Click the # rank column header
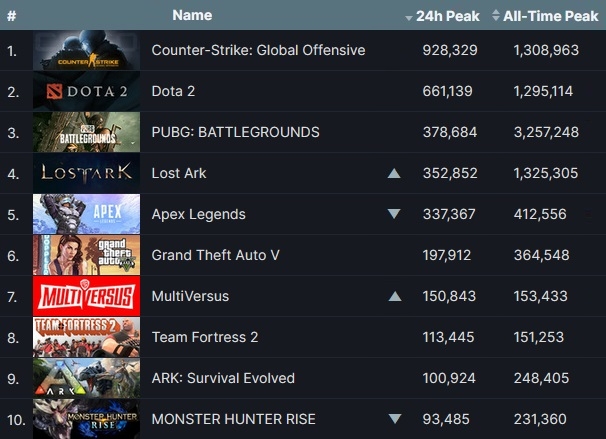Viewport: 606px width, 439px height. coord(12,16)
